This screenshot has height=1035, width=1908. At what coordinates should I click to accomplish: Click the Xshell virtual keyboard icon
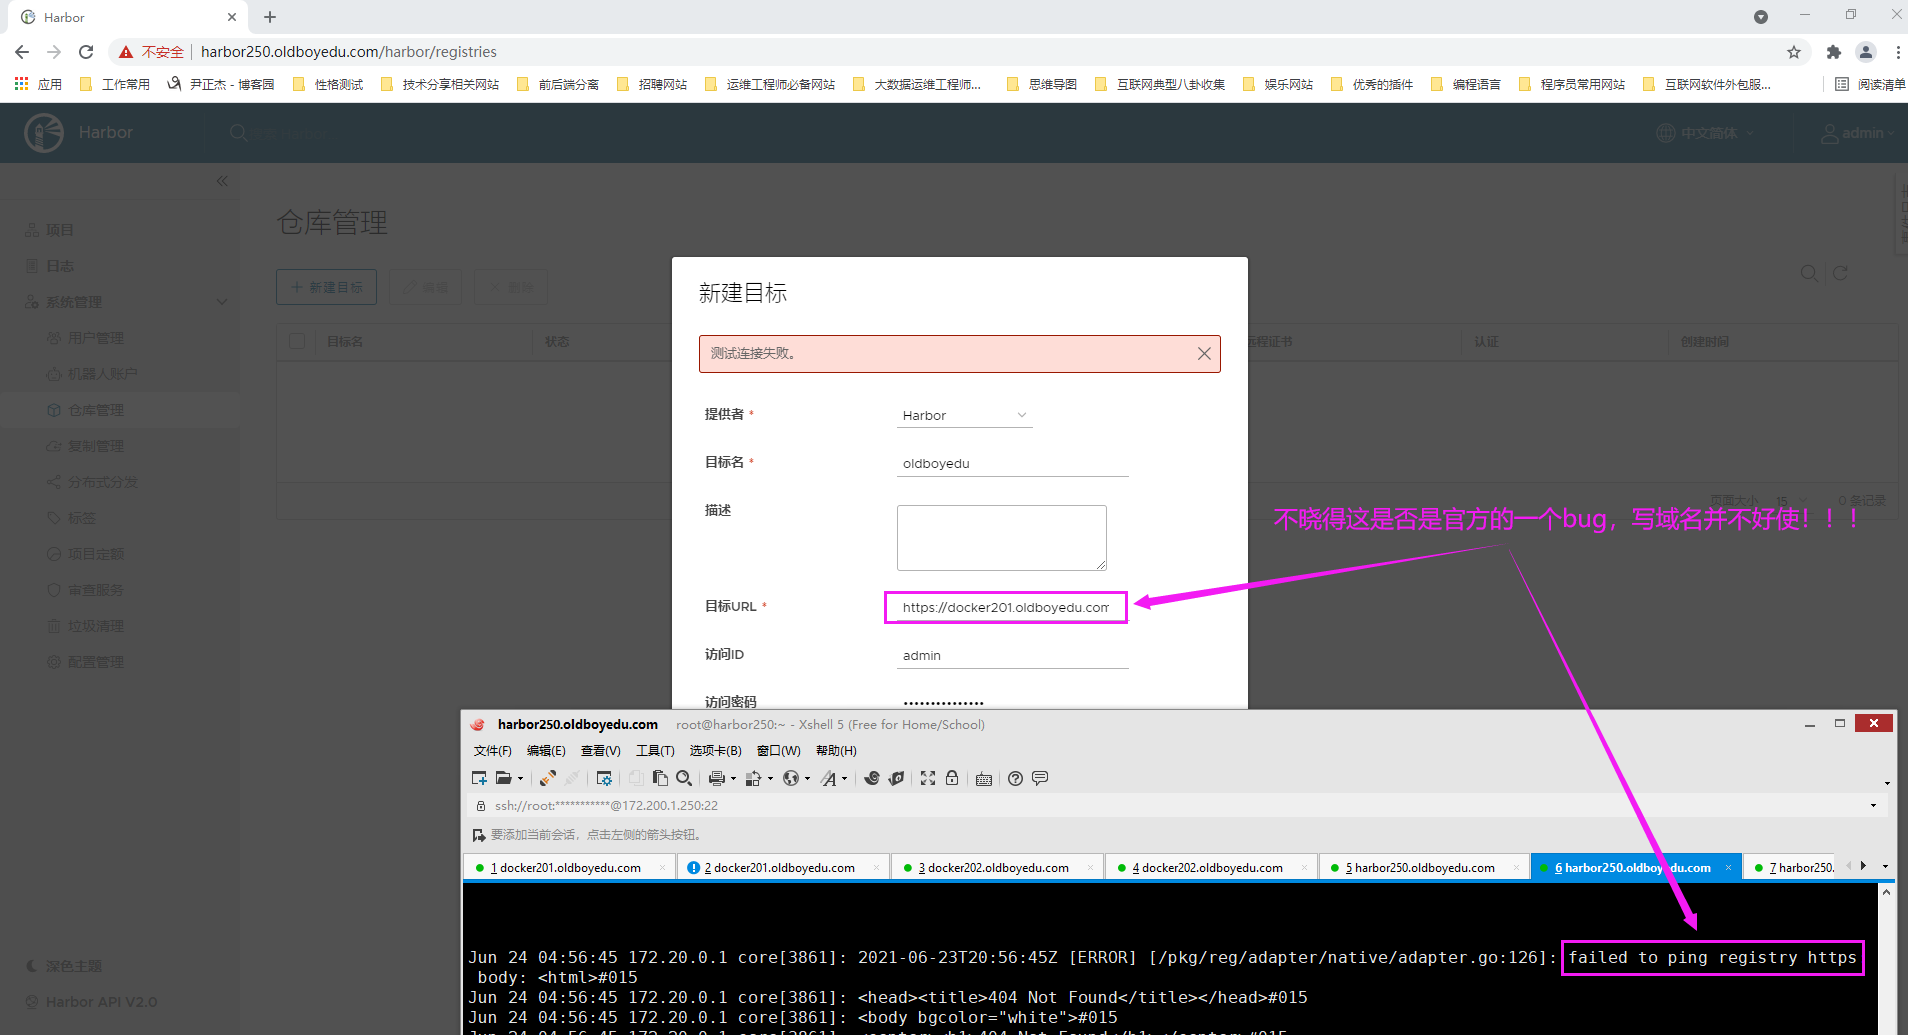(x=984, y=778)
